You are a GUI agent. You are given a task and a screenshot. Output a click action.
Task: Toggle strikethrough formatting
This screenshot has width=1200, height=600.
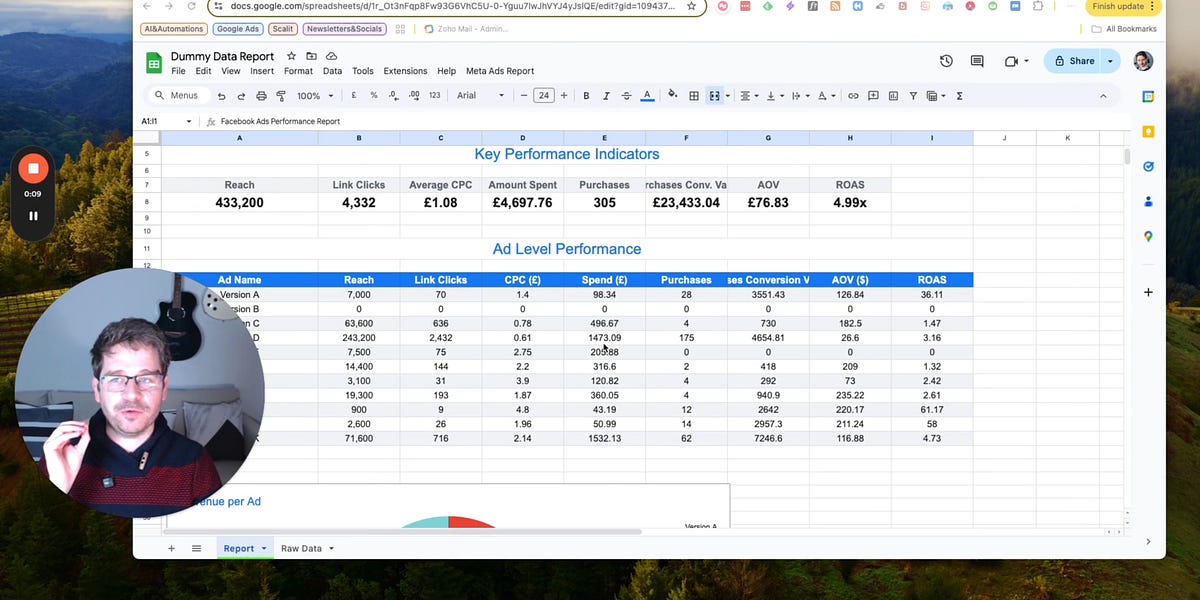point(626,96)
